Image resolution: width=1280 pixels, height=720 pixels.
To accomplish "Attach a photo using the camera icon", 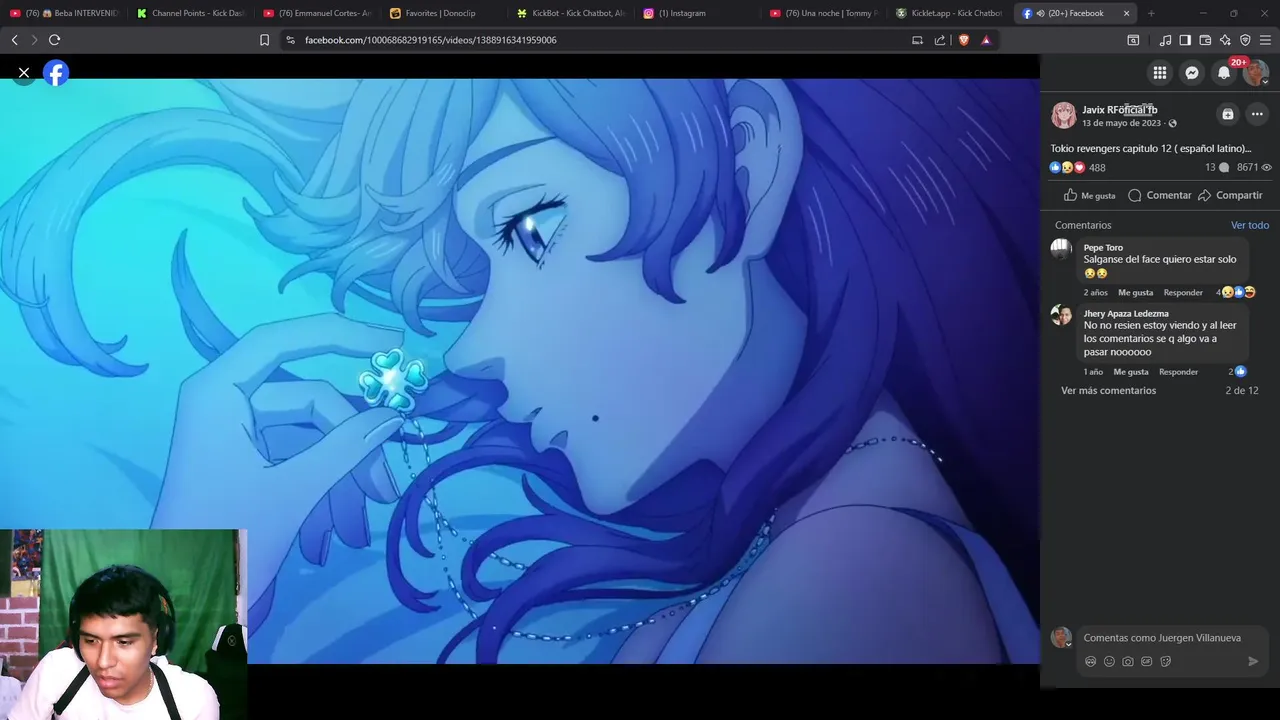I will 1128,661.
